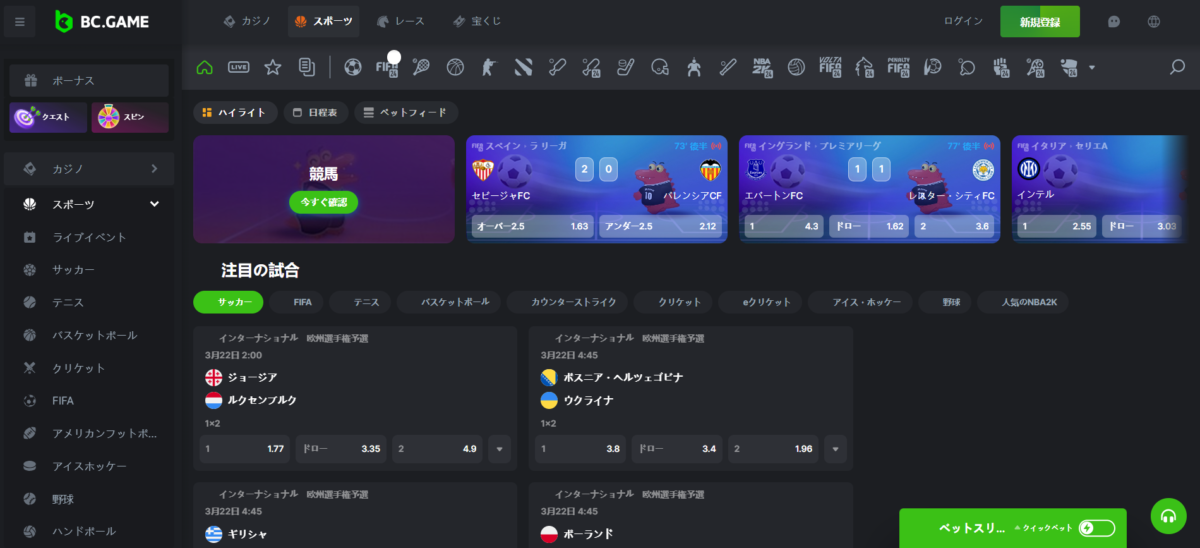This screenshot has width=1200, height=548.
Task: Select the basketball sport icon
Action: coord(455,67)
